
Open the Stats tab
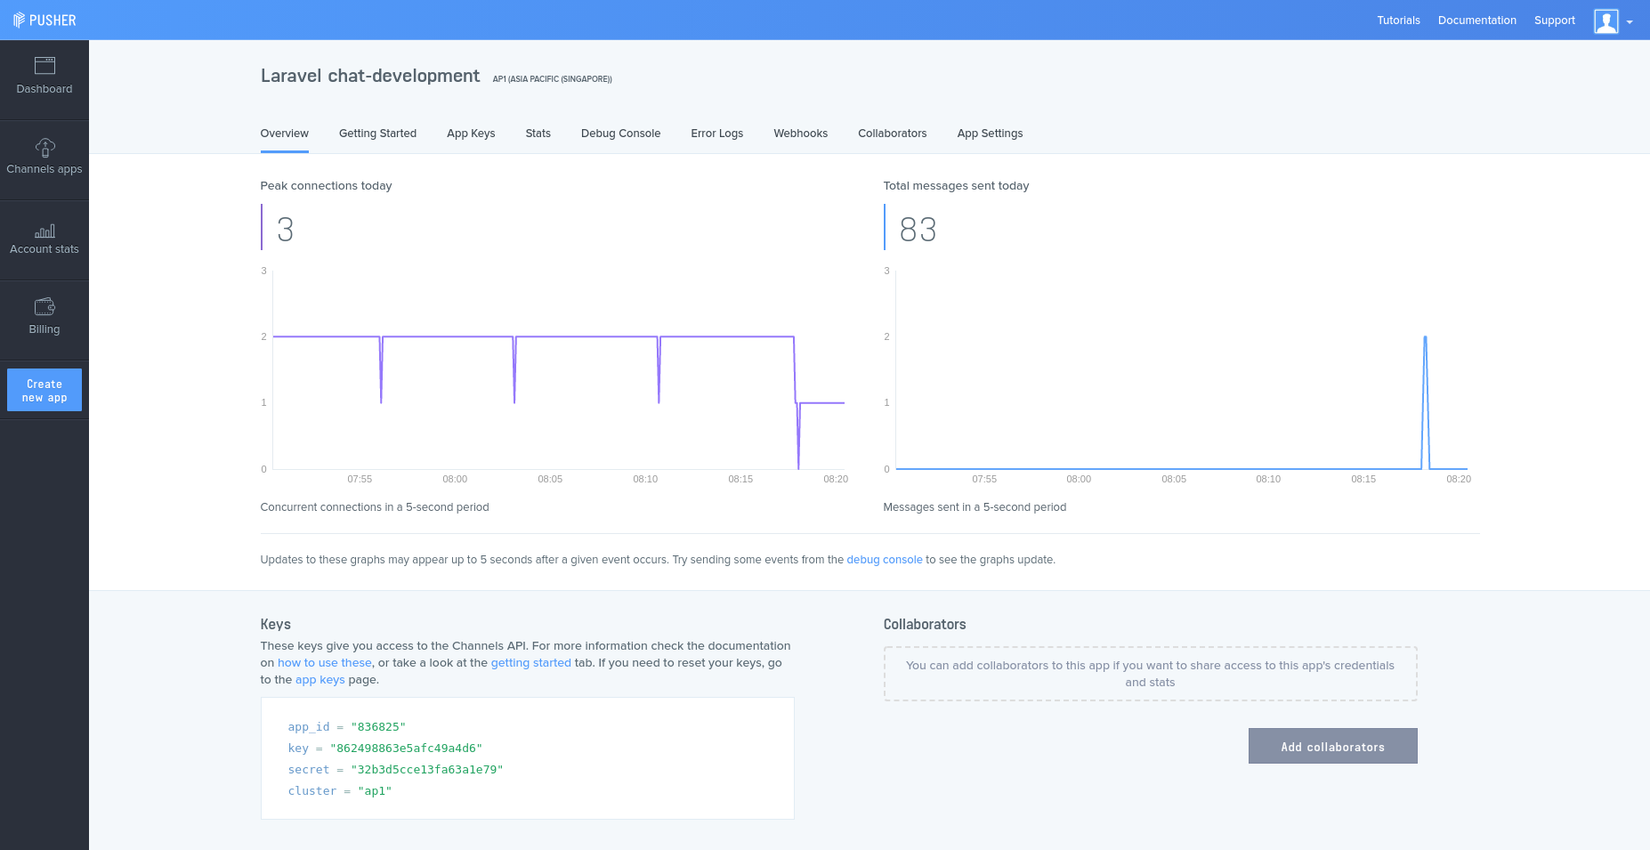538,133
